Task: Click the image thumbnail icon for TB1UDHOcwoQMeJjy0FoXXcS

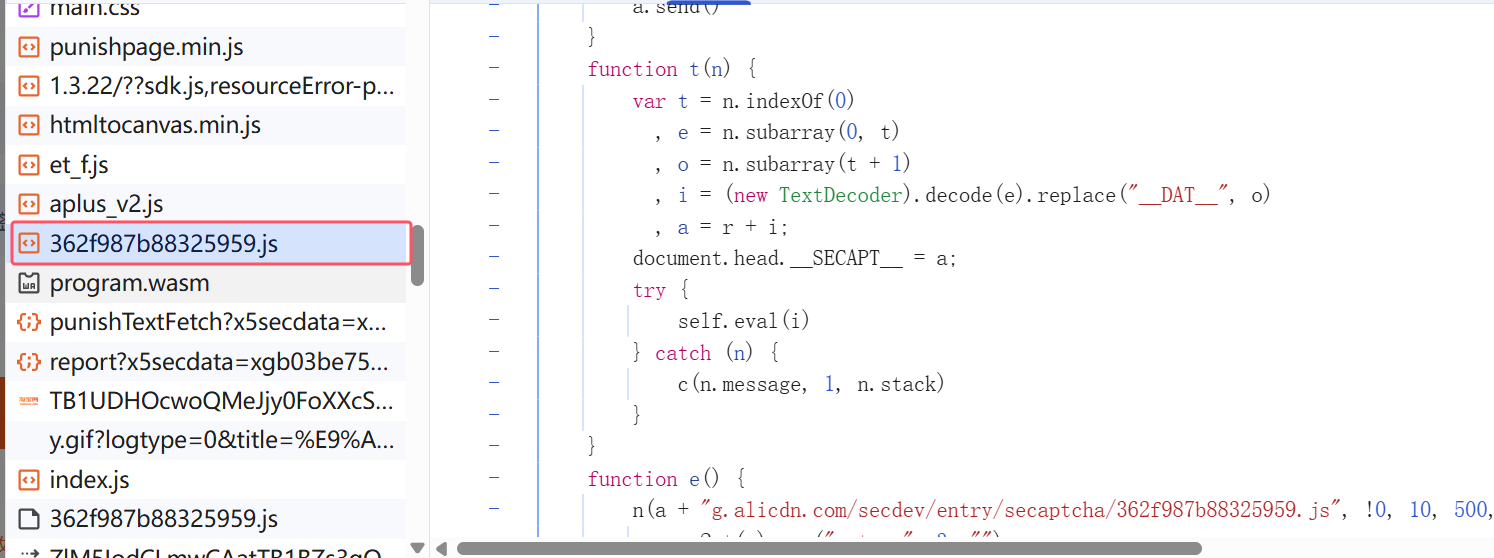Action: click(30, 401)
